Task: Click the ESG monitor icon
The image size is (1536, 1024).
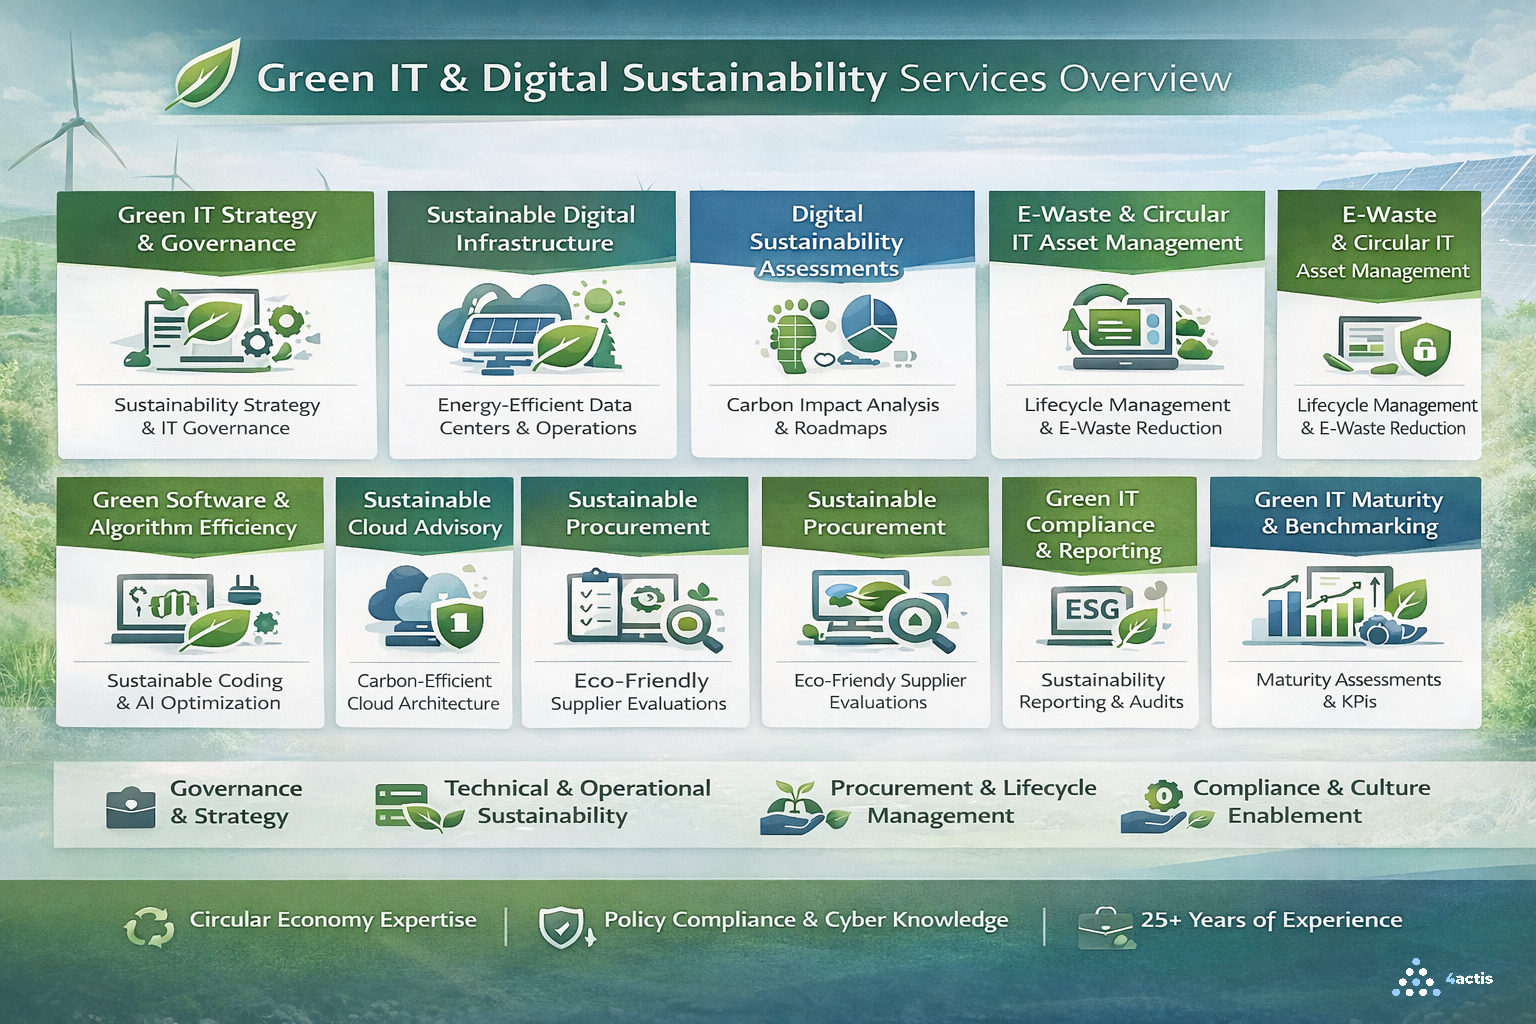Action: coord(1093,610)
